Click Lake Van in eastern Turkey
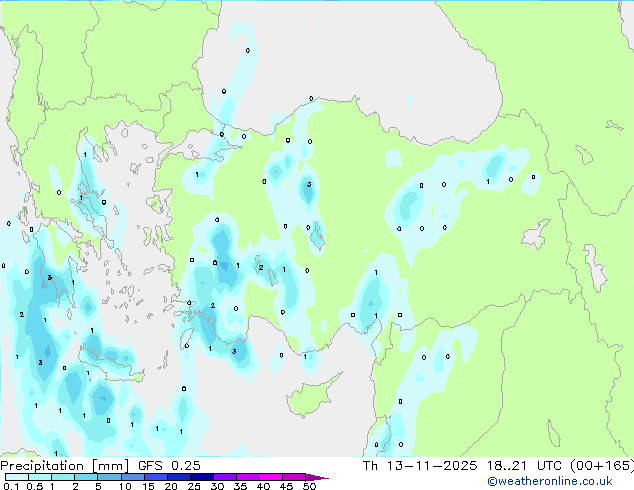 tap(536, 234)
